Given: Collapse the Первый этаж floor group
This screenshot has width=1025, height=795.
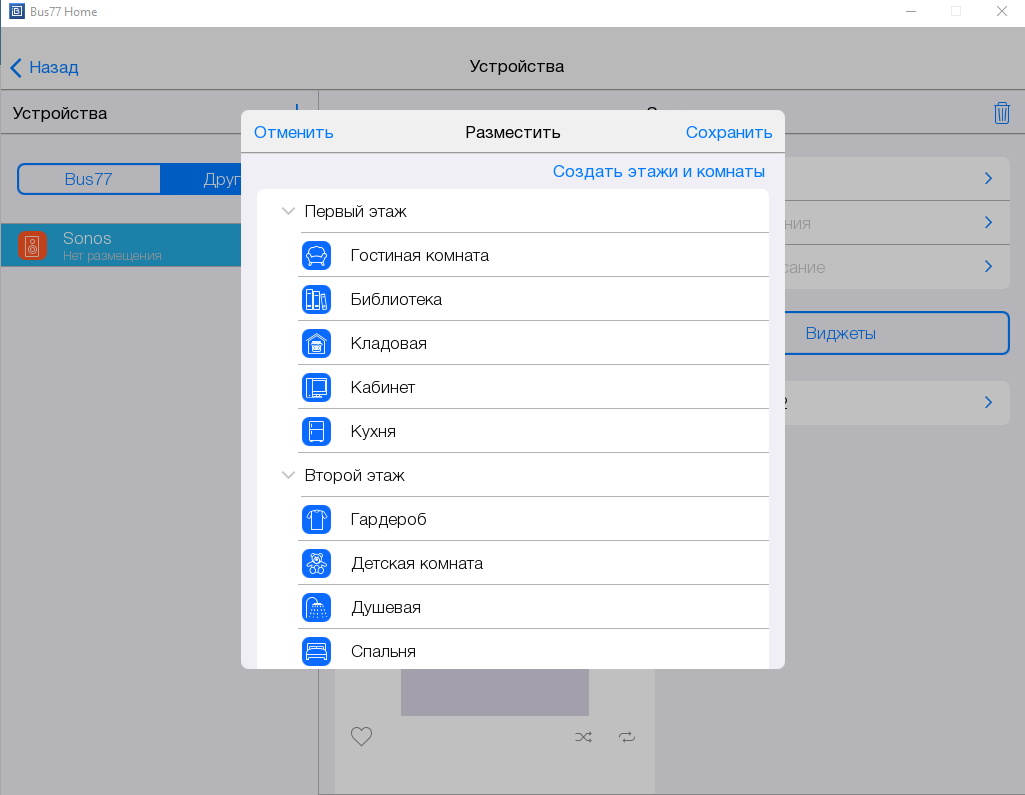Looking at the screenshot, I should 288,212.
